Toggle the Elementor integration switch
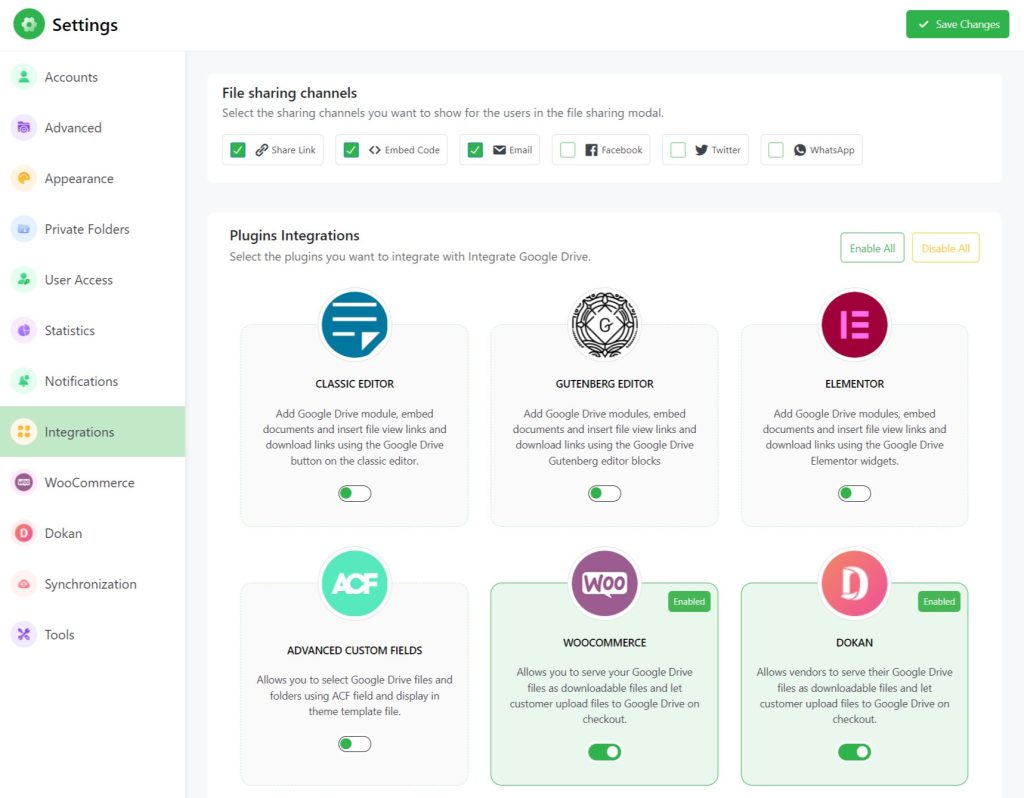1024x798 pixels. pyautogui.click(x=854, y=493)
